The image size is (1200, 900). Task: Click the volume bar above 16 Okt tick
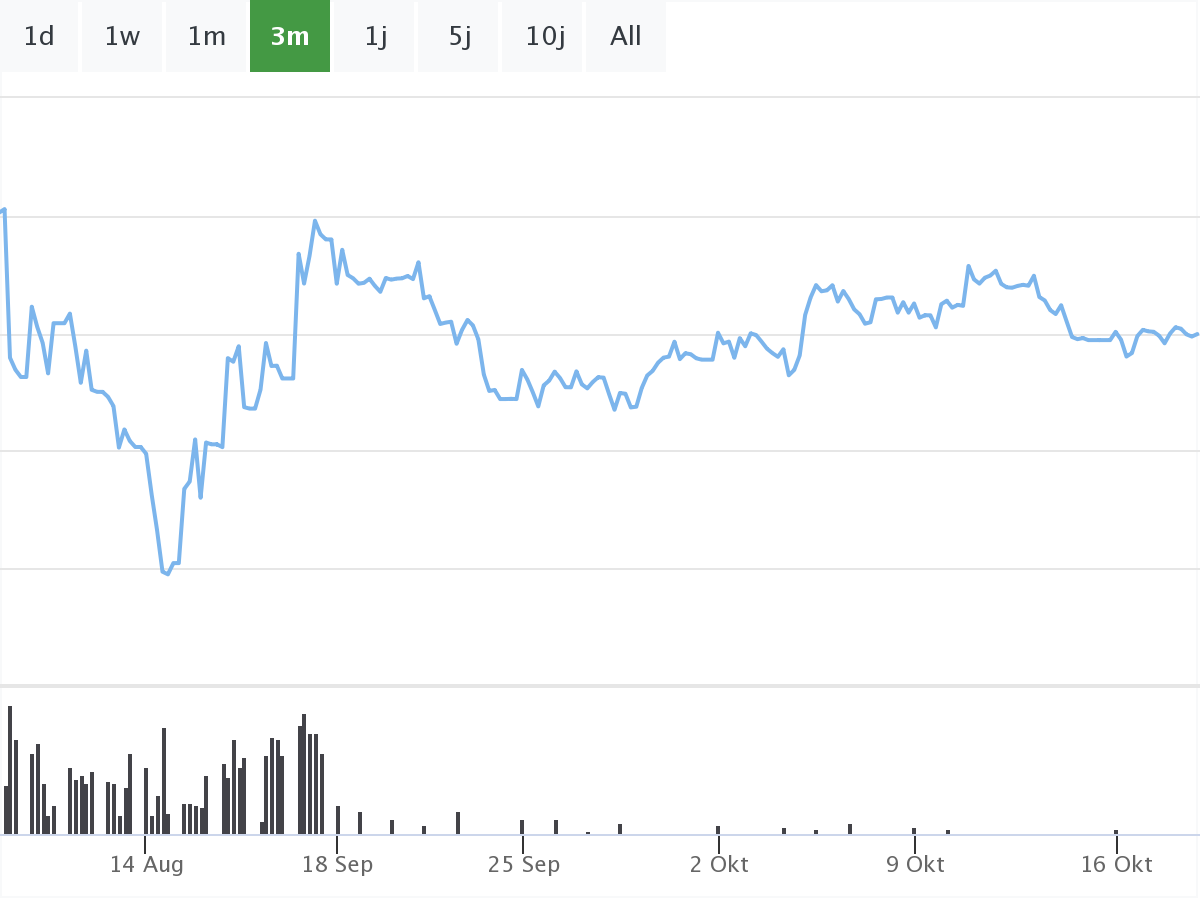[1116, 832]
